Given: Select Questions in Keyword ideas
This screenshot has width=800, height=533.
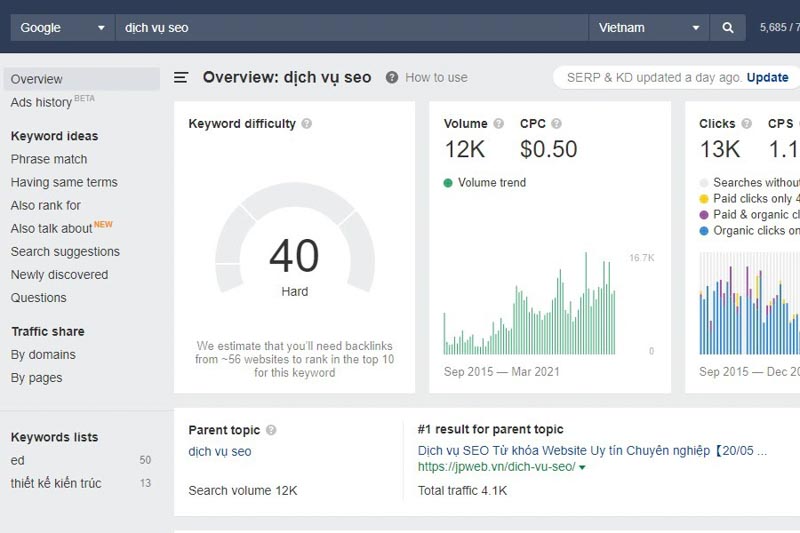Looking at the screenshot, I should [38, 298].
